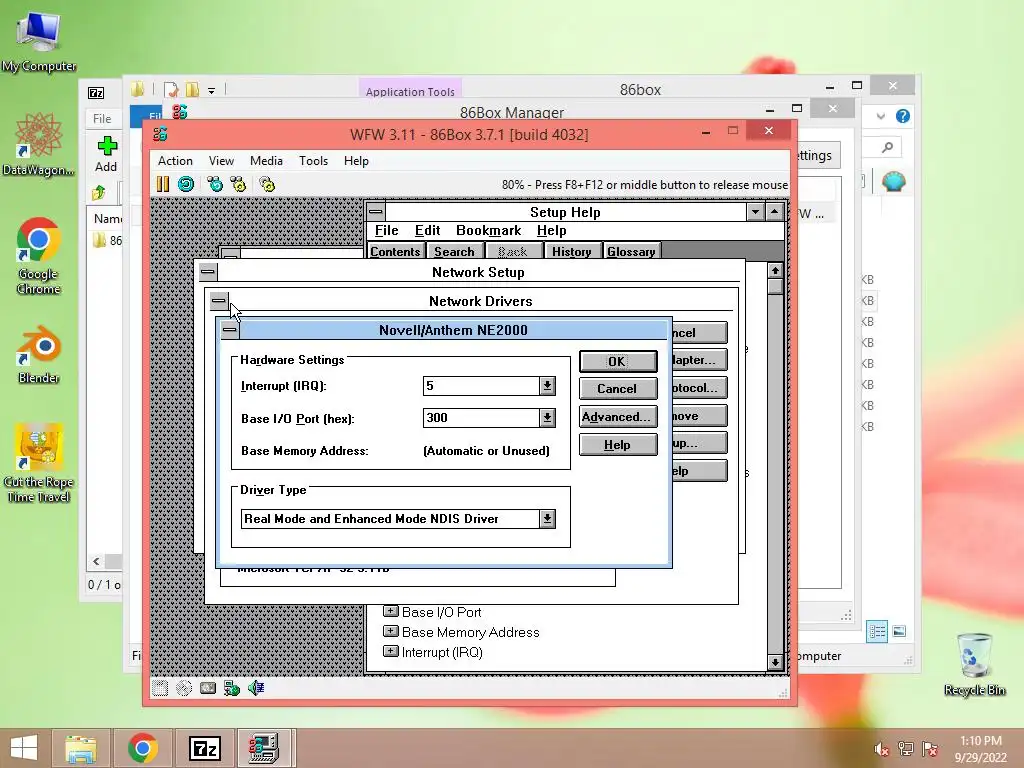The image size is (1024, 768).
Task: Open the DataWagon desktop shortcut
Action: point(39,144)
